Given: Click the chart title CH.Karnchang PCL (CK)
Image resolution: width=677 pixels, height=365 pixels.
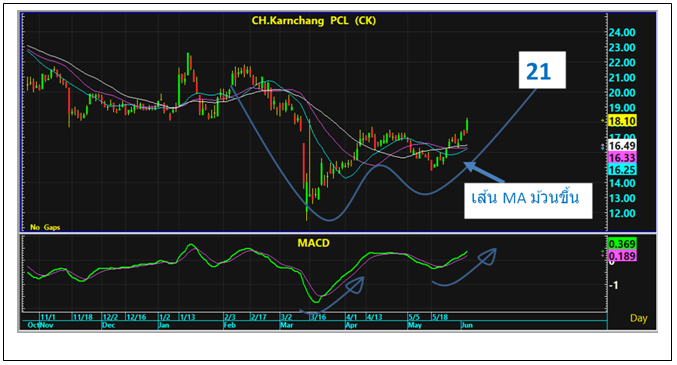Looking at the screenshot, I should [x=314, y=21].
